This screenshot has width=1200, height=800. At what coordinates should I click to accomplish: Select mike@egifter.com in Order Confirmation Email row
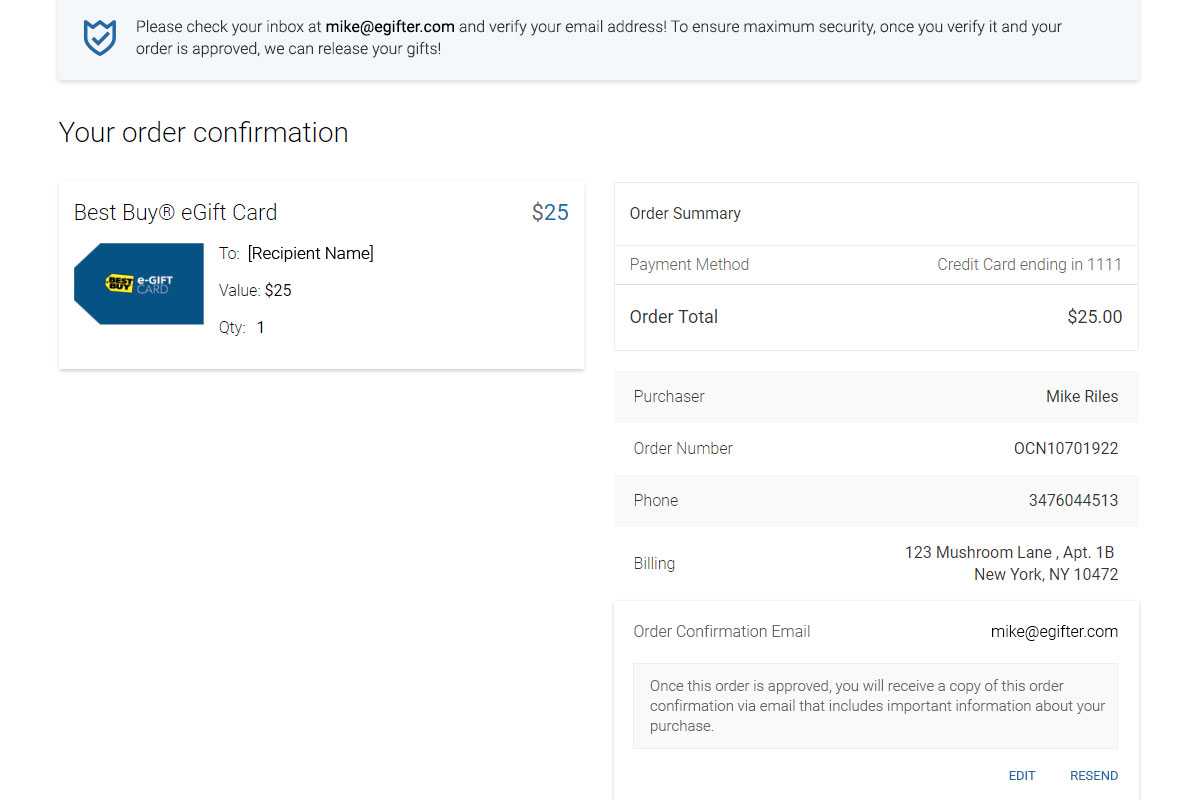pos(1054,632)
